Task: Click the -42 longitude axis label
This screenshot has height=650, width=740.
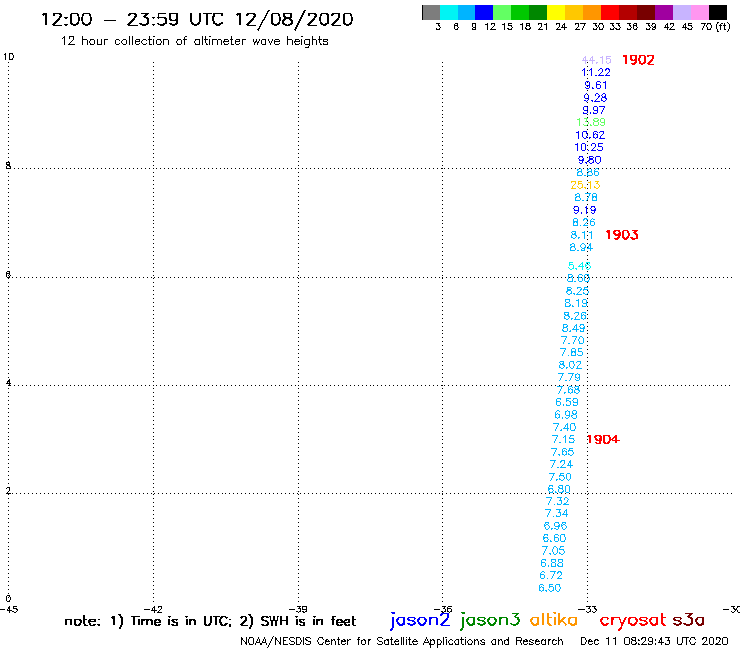Action: (x=153, y=609)
